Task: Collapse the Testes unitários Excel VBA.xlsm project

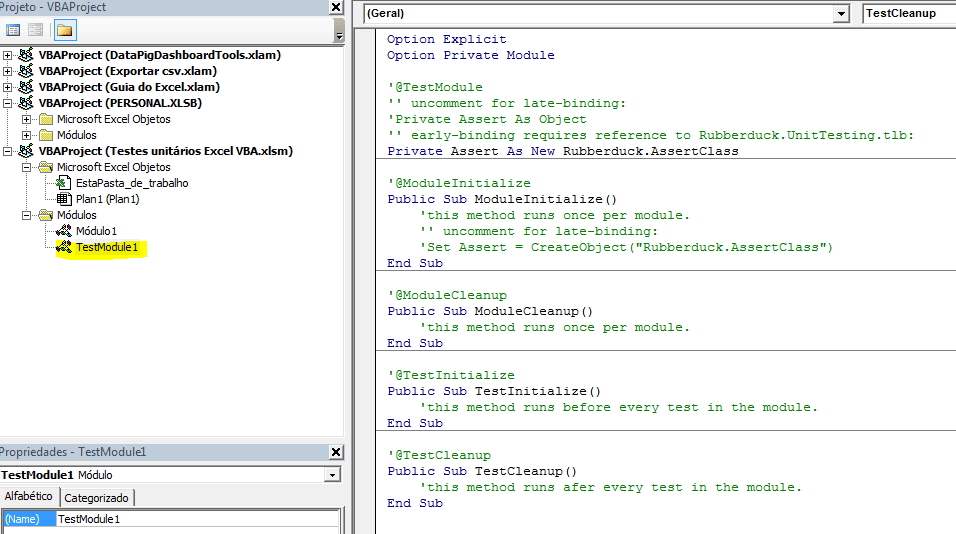Action: point(8,151)
